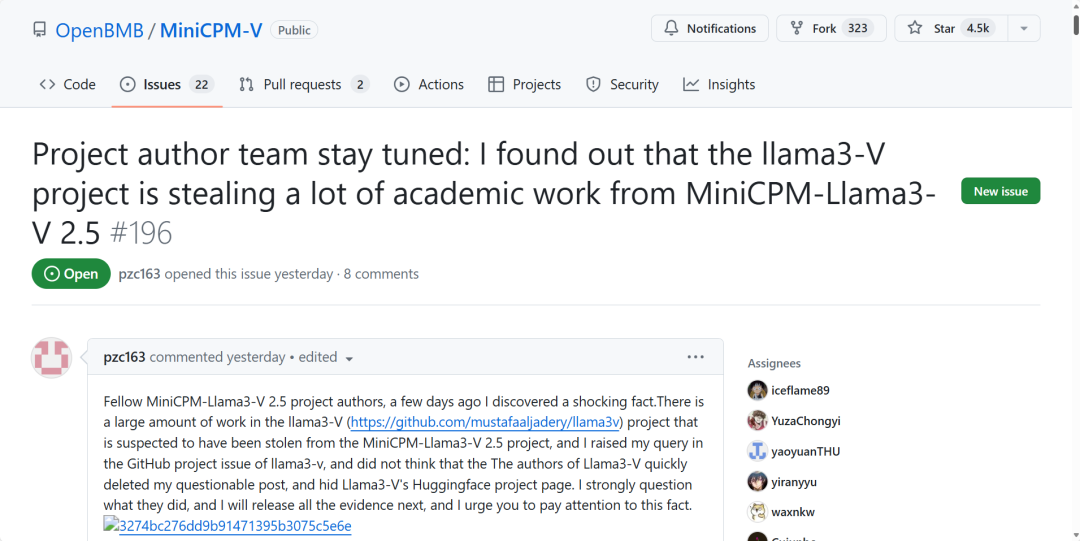Click the green New issue button
The height and width of the screenshot is (541, 1080).
click(1000, 191)
